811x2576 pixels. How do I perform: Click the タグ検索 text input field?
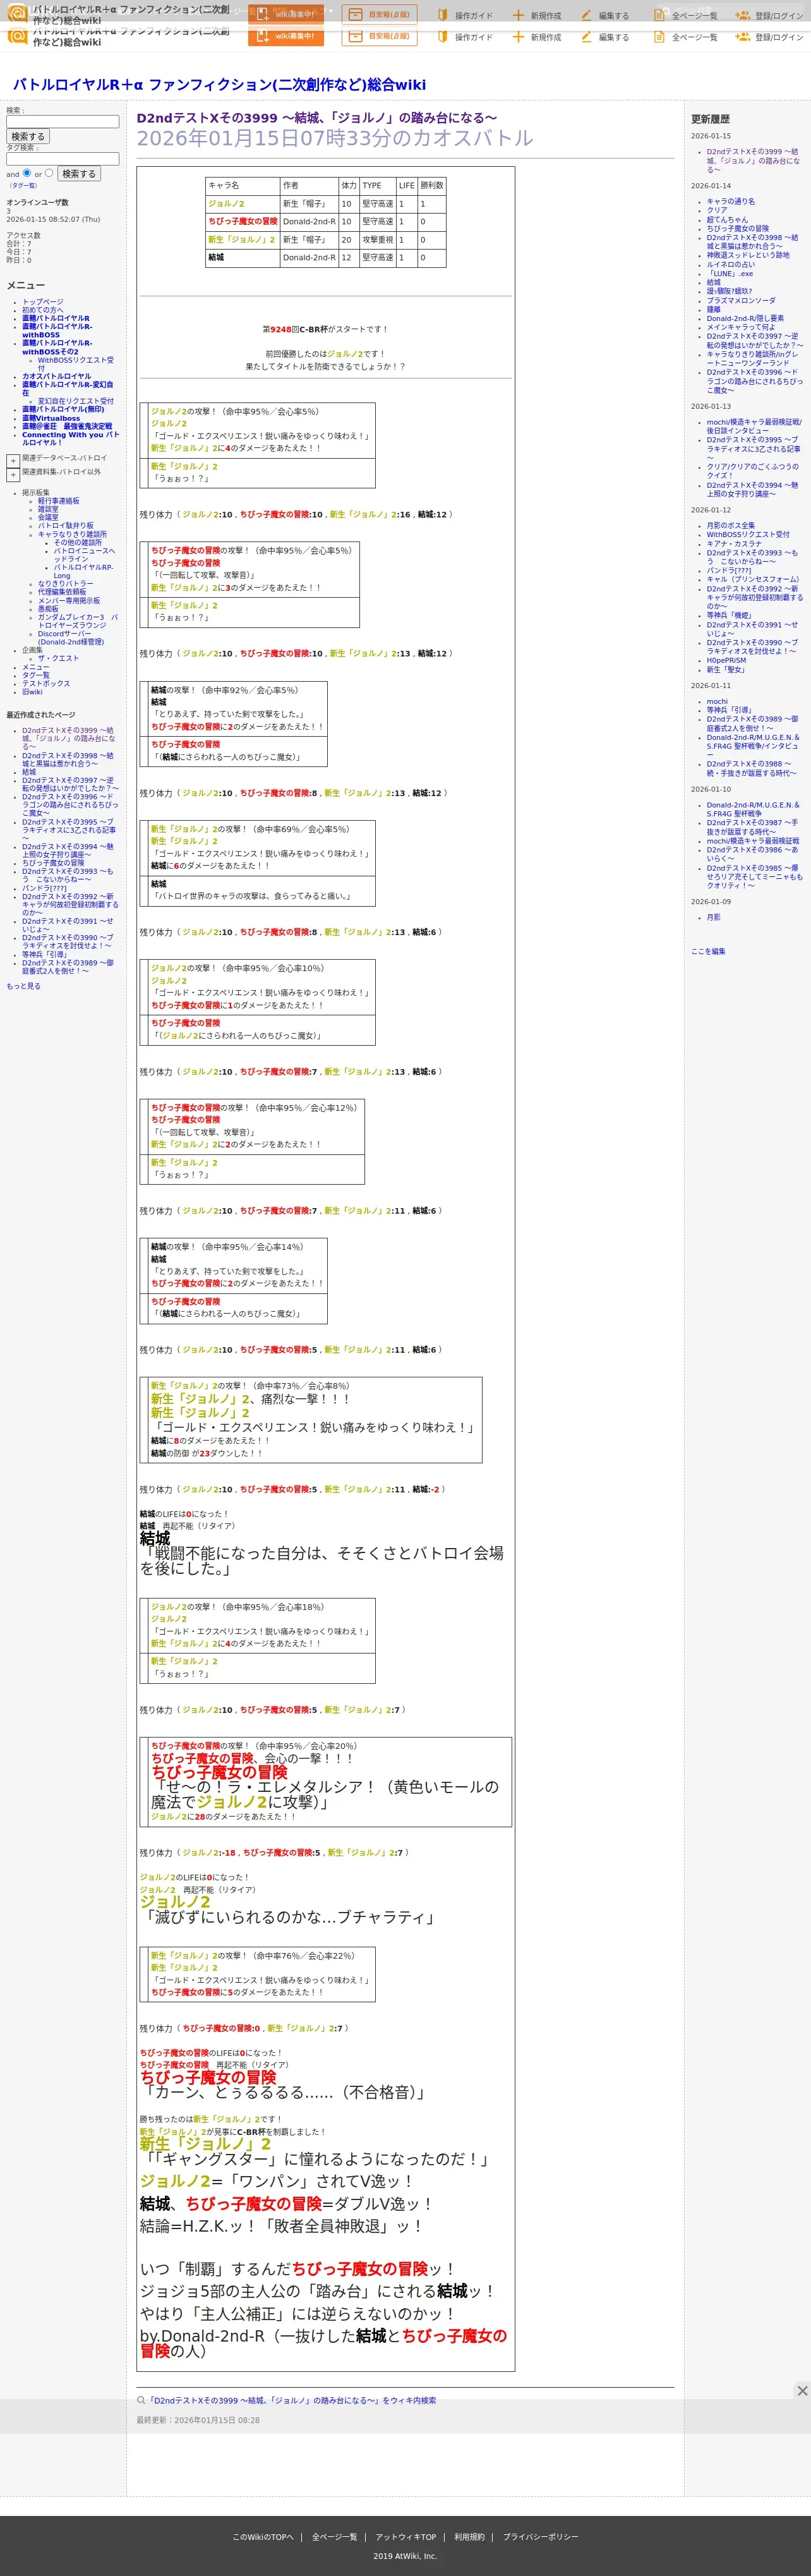pos(63,159)
